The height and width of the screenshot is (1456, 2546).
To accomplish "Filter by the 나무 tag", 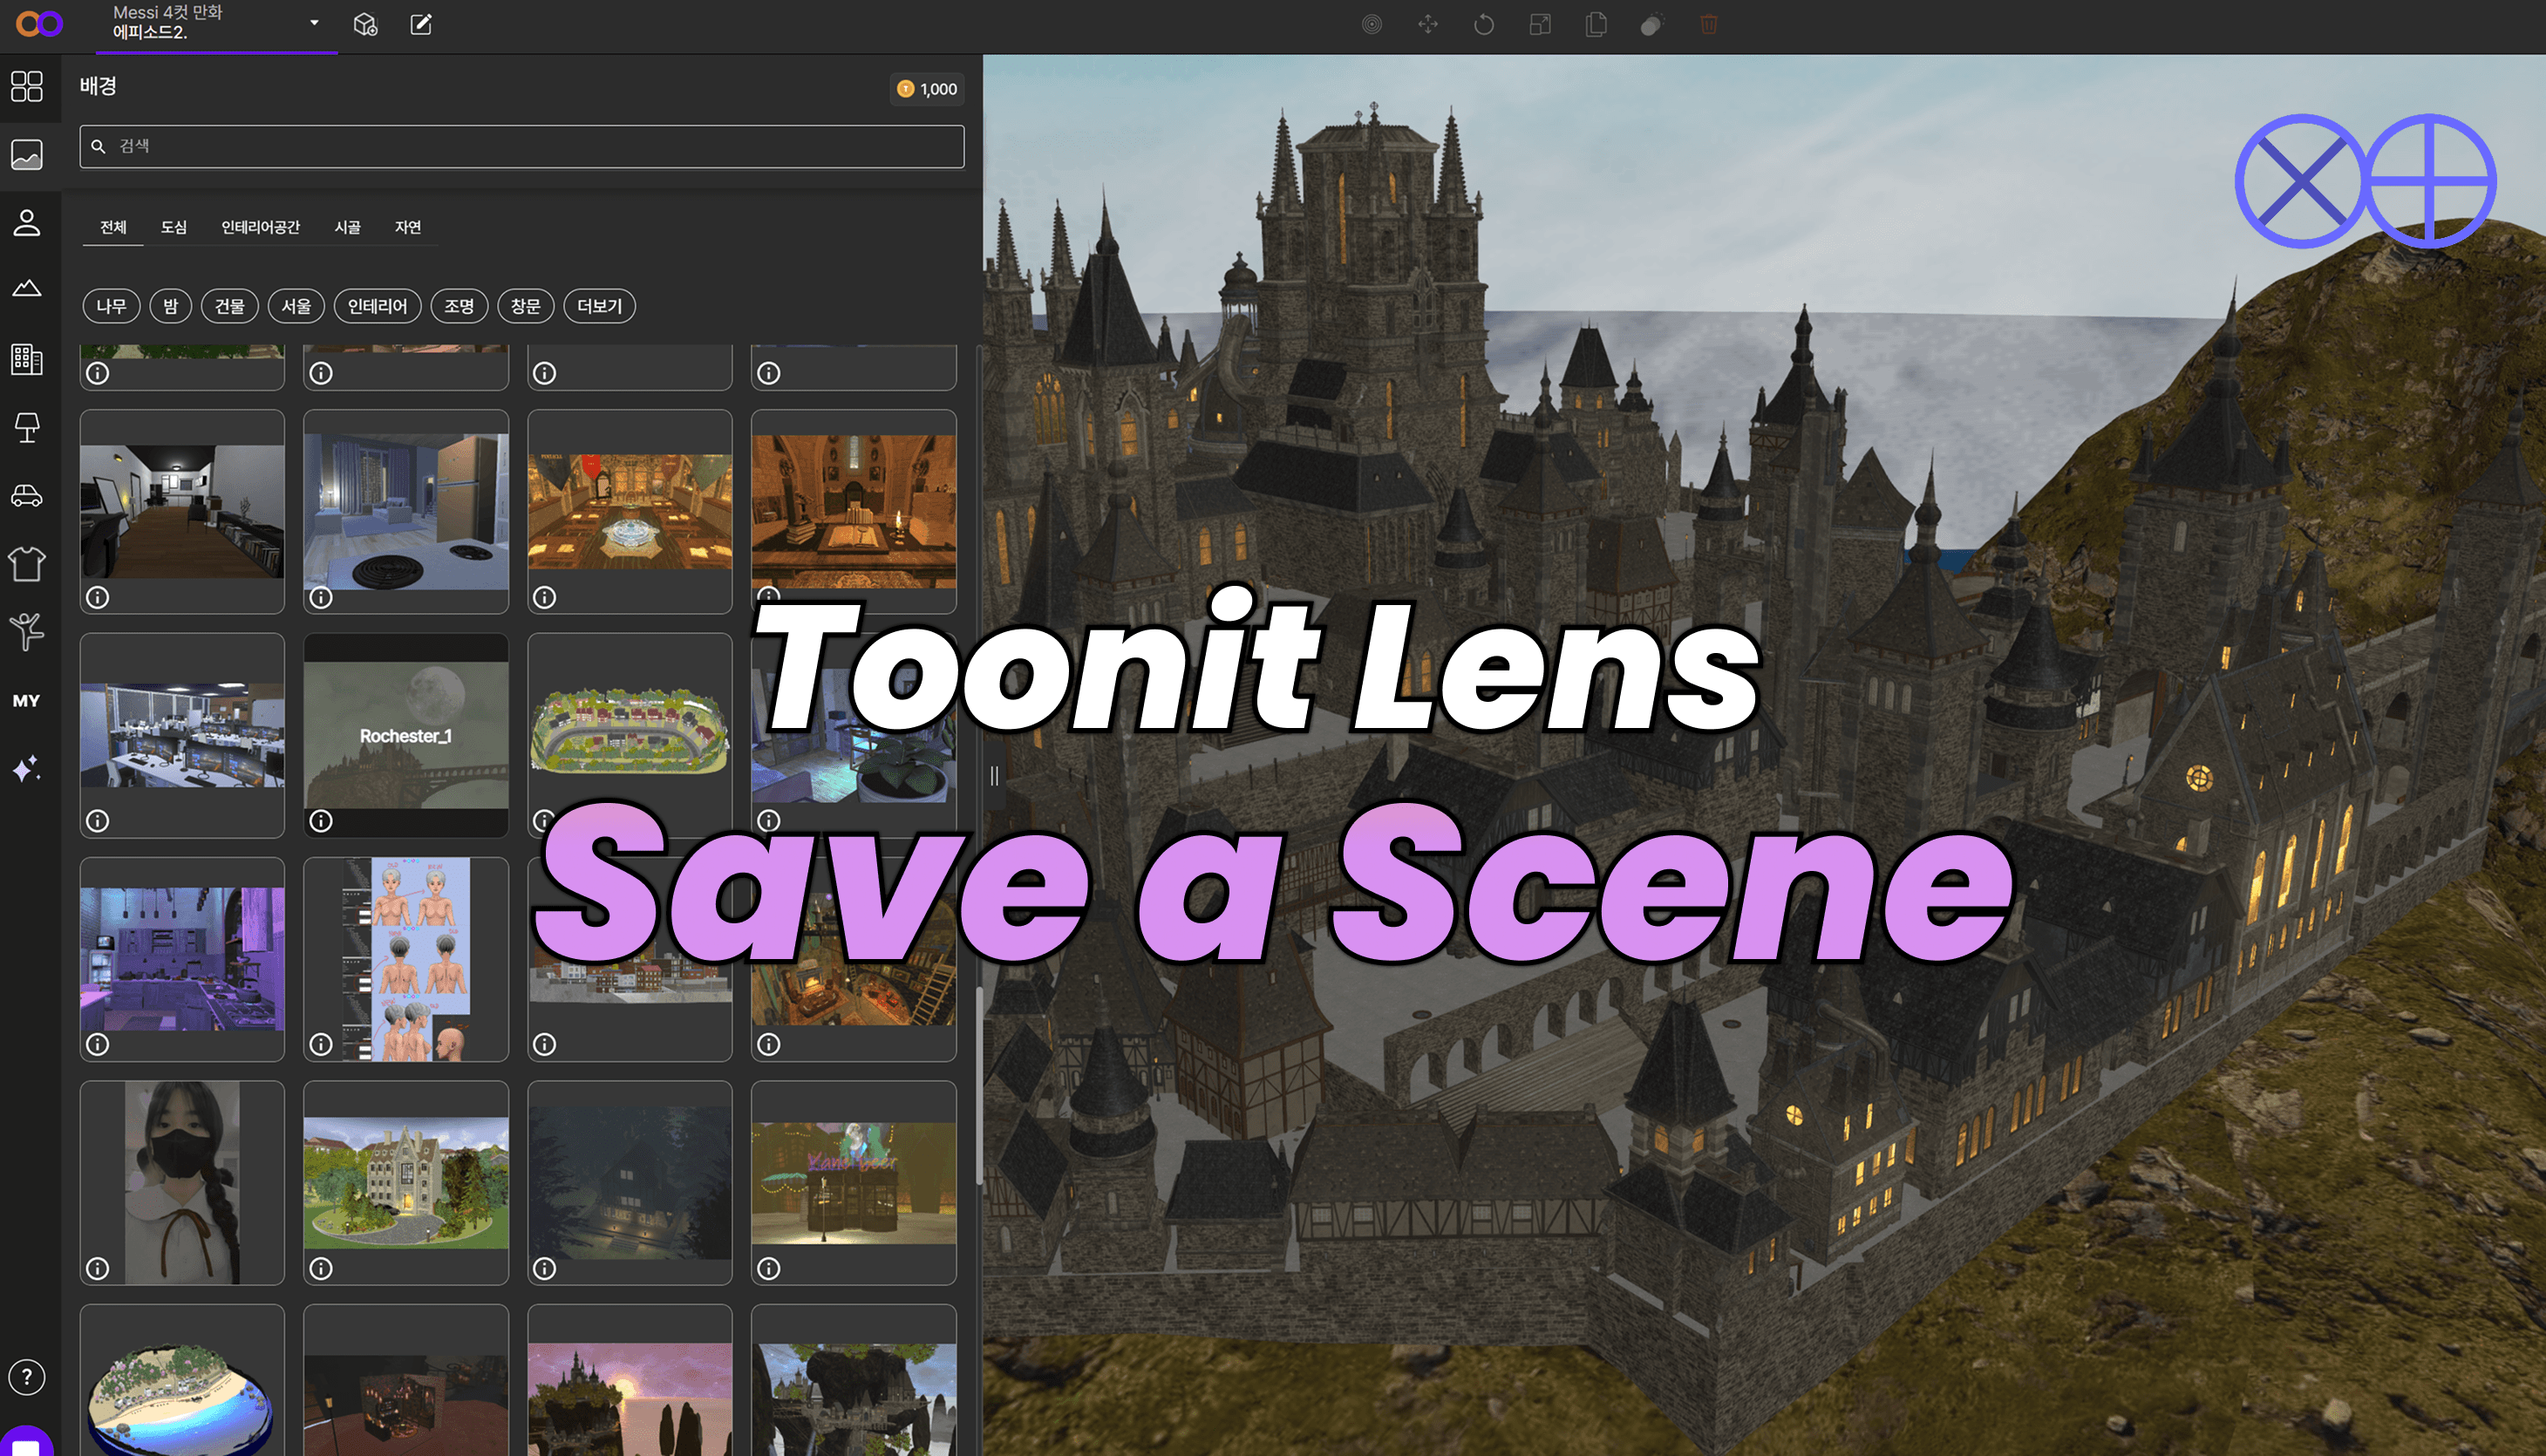I will pos(111,306).
